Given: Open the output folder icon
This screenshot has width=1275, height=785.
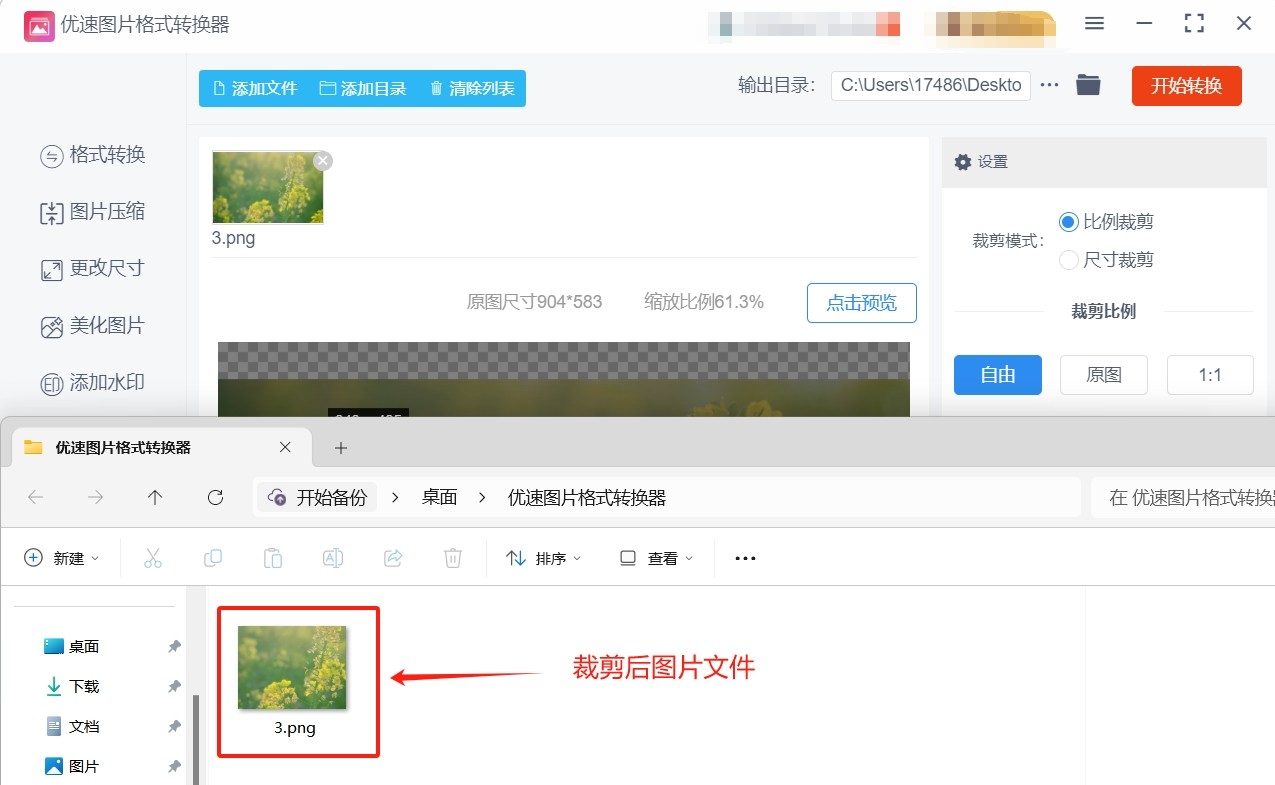Looking at the screenshot, I should click(x=1088, y=85).
